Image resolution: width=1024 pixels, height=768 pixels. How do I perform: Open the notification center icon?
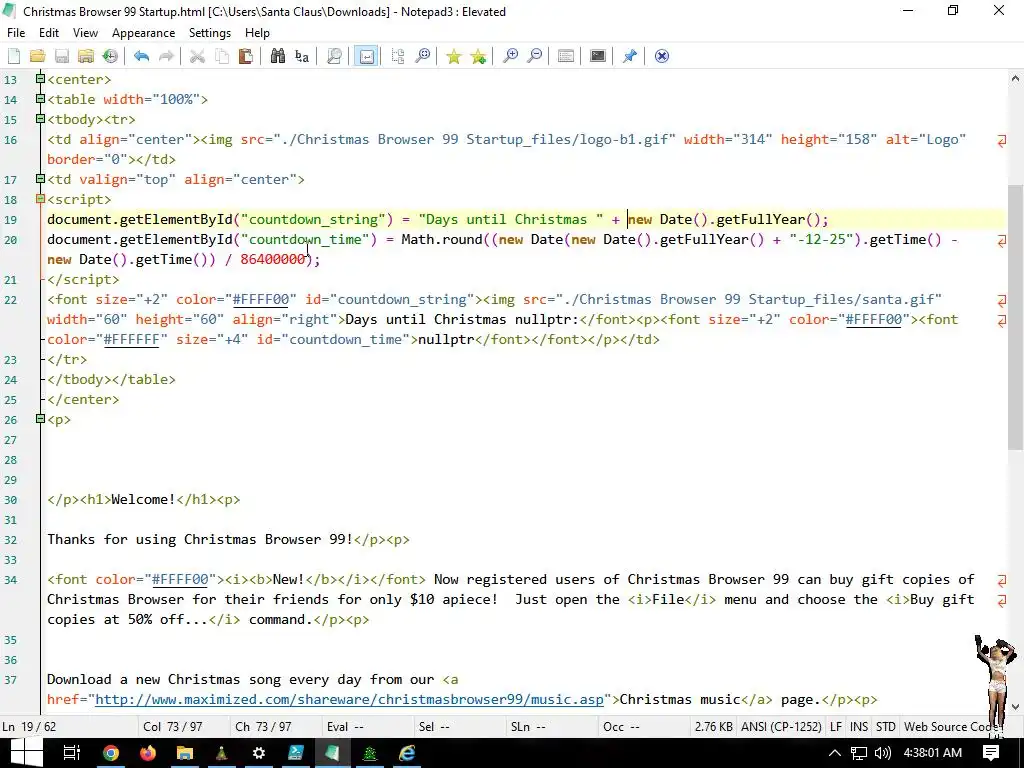click(991, 753)
